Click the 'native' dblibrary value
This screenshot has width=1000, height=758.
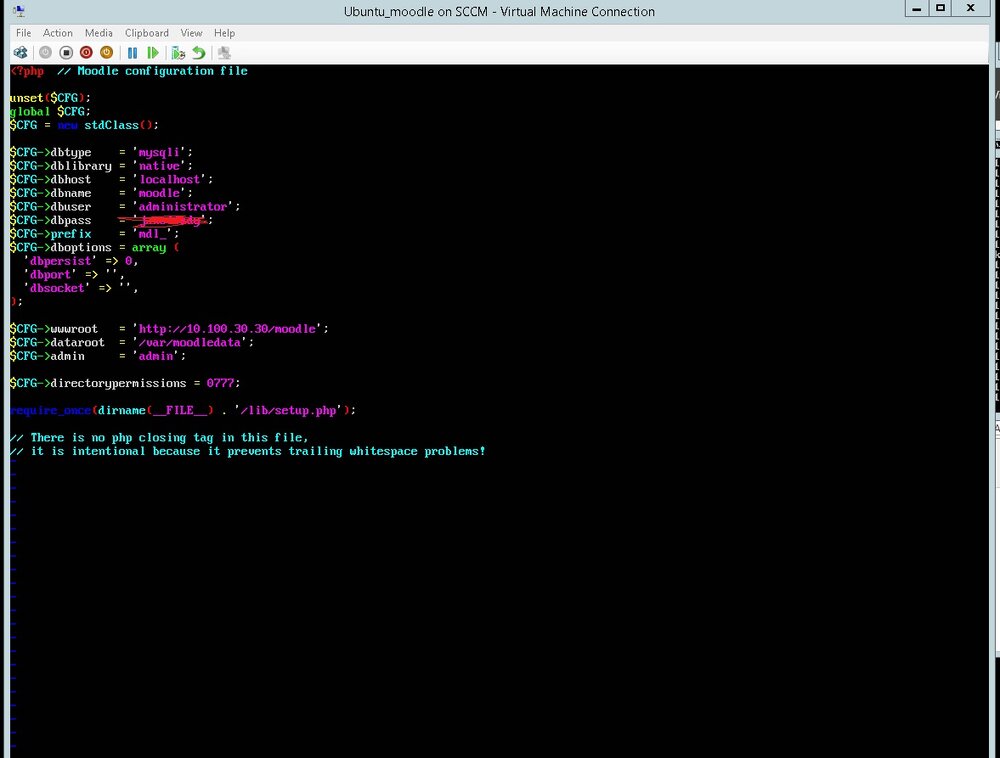pyautogui.click(x=159, y=166)
